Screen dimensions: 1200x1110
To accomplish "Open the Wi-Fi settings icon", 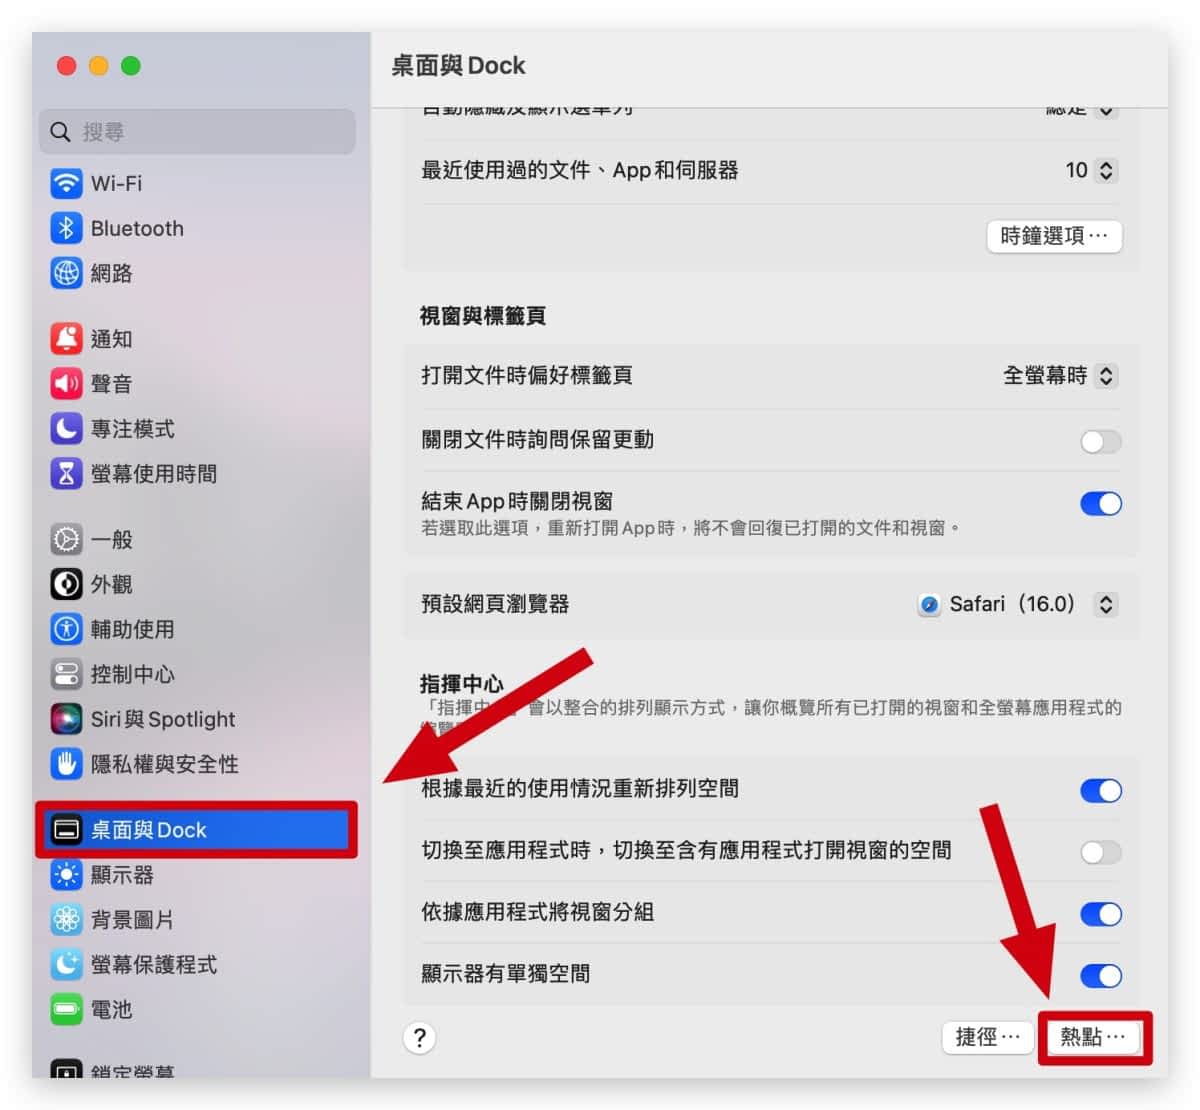I will [x=66, y=183].
